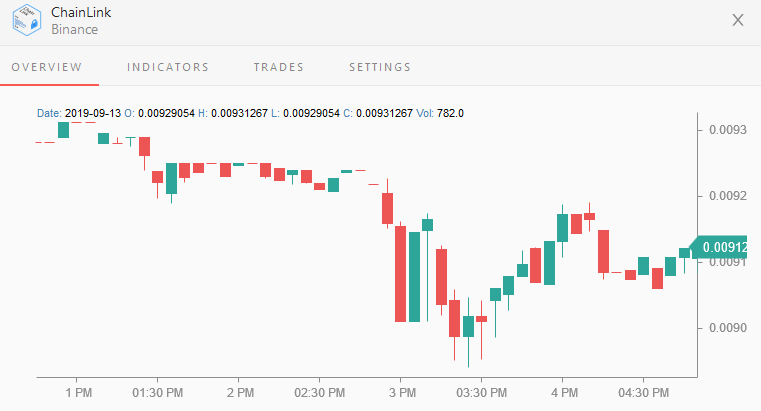The height and width of the screenshot is (411, 761).
Task: Go to the Settings tab
Action: pyautogui.click(x=380, y=67)
